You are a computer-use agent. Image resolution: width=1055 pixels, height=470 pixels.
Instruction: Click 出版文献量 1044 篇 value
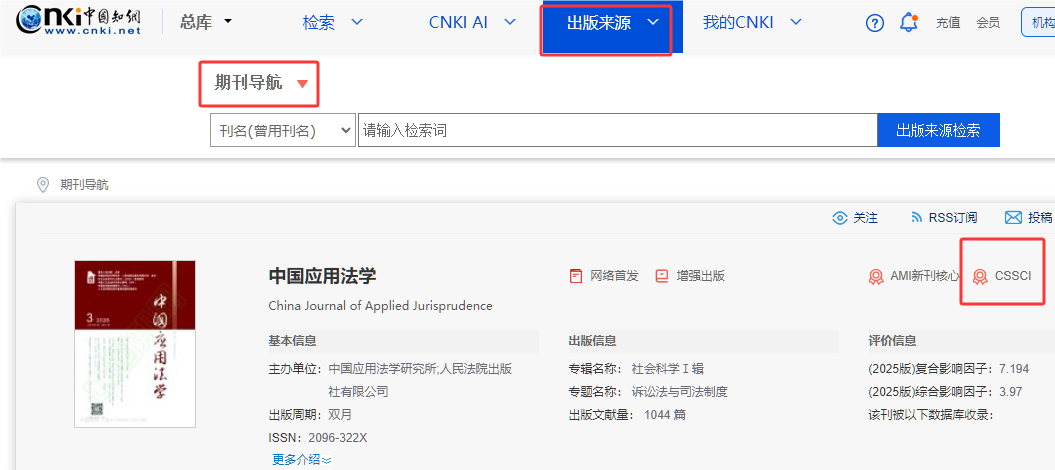[x=665, y=415]
